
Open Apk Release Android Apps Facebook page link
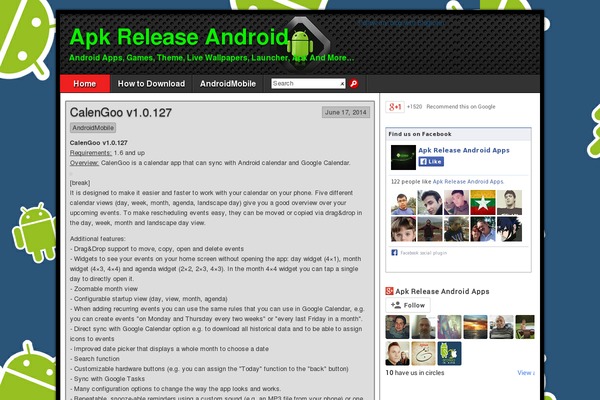(464, 150)
